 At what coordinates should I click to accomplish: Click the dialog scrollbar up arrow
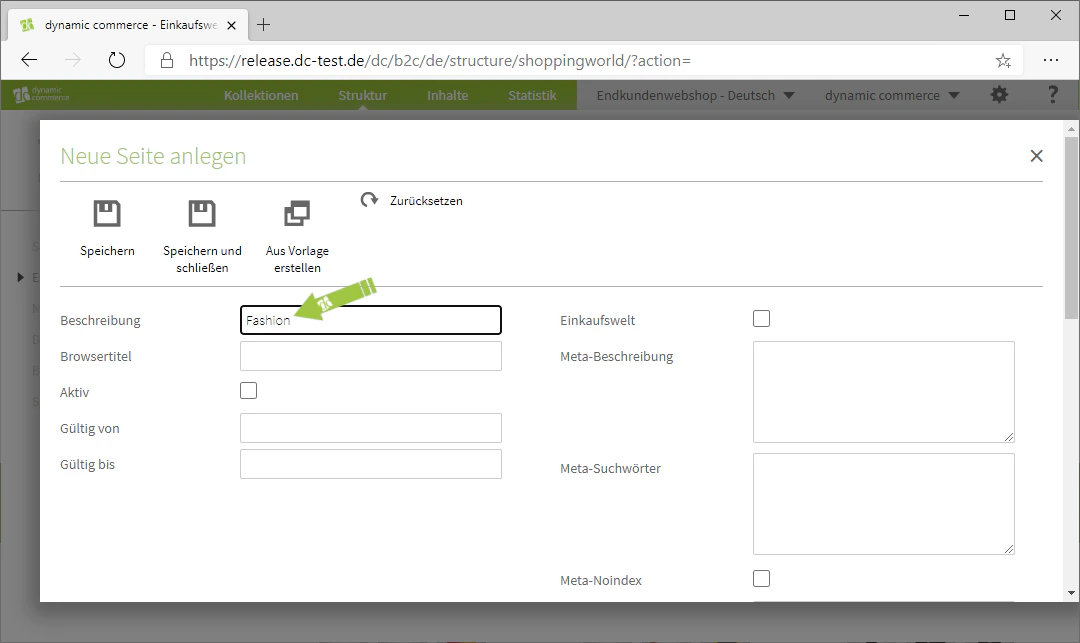click(x=1071, y=129)
